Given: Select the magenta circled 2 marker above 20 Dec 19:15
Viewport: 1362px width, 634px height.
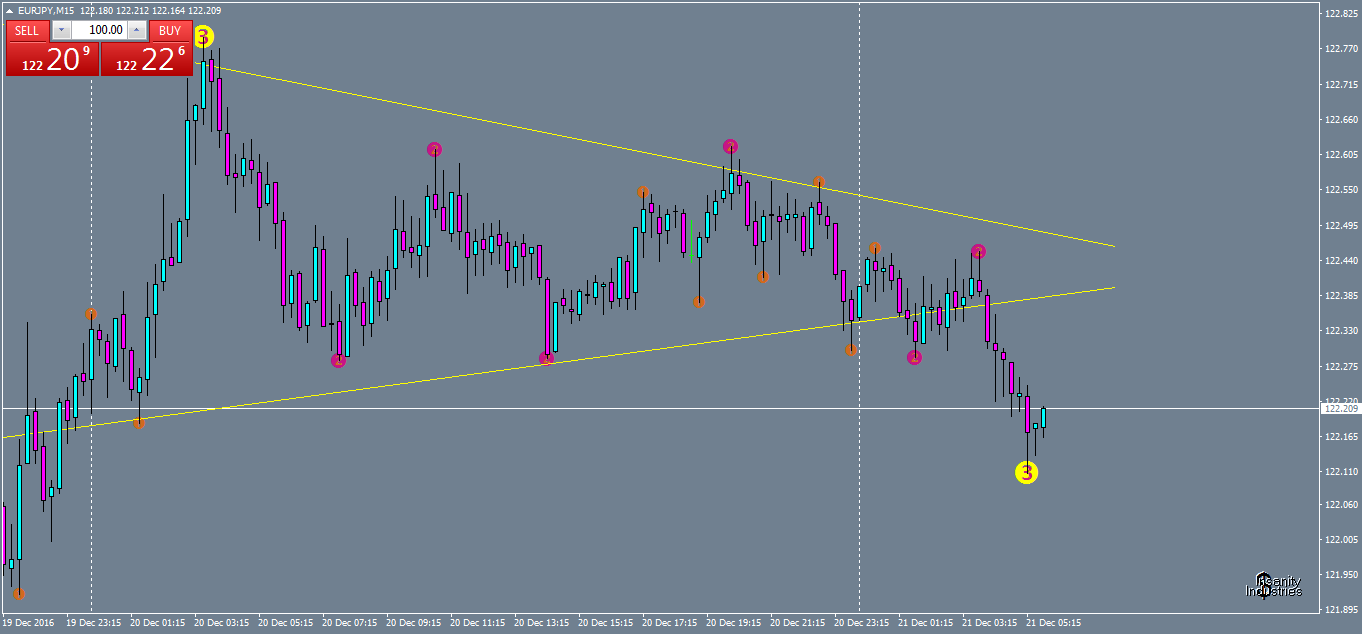Looking at the screenshot, I should [729, 144].
